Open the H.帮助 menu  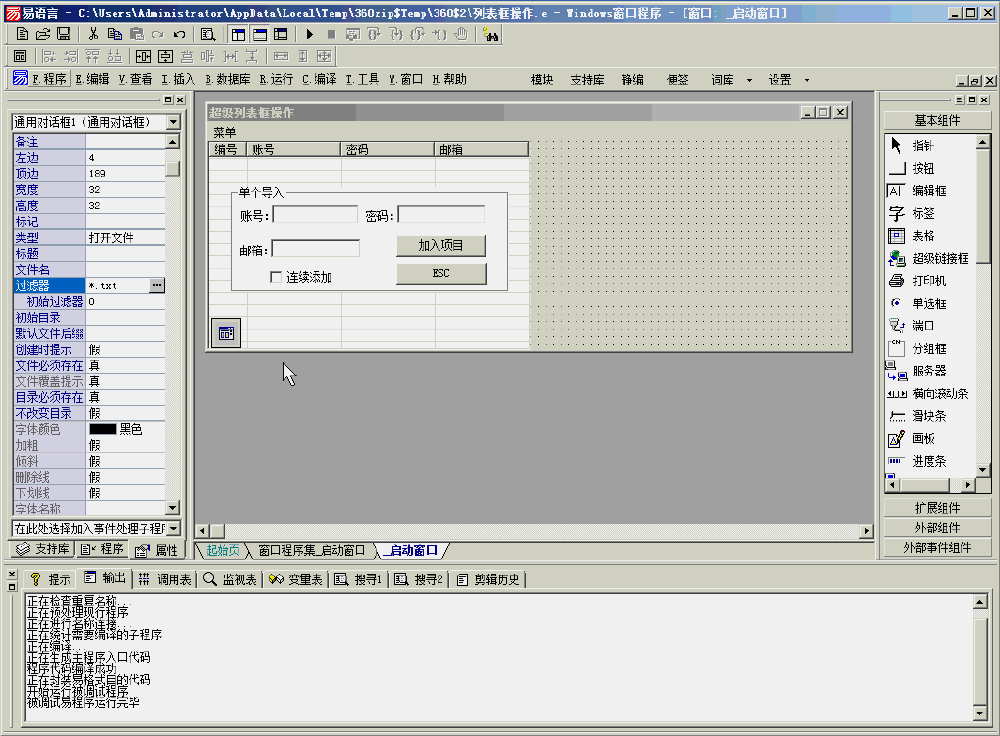tap(450, 79)
